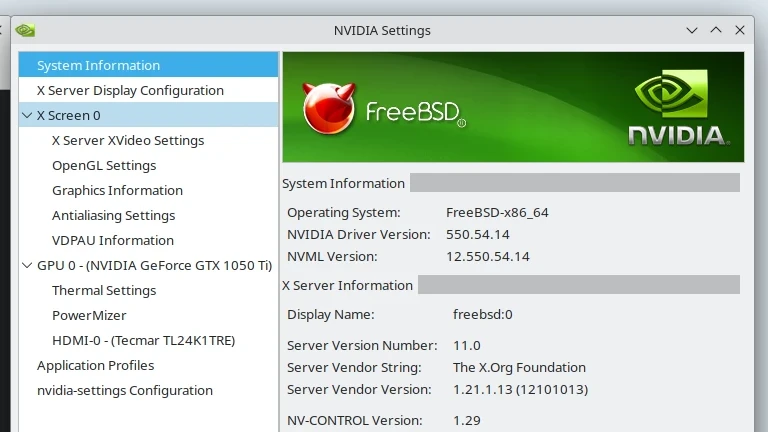Collapse the GPU 0 tree node
The height and width of the screenshot is (432, 768).
tap(27, 265)
